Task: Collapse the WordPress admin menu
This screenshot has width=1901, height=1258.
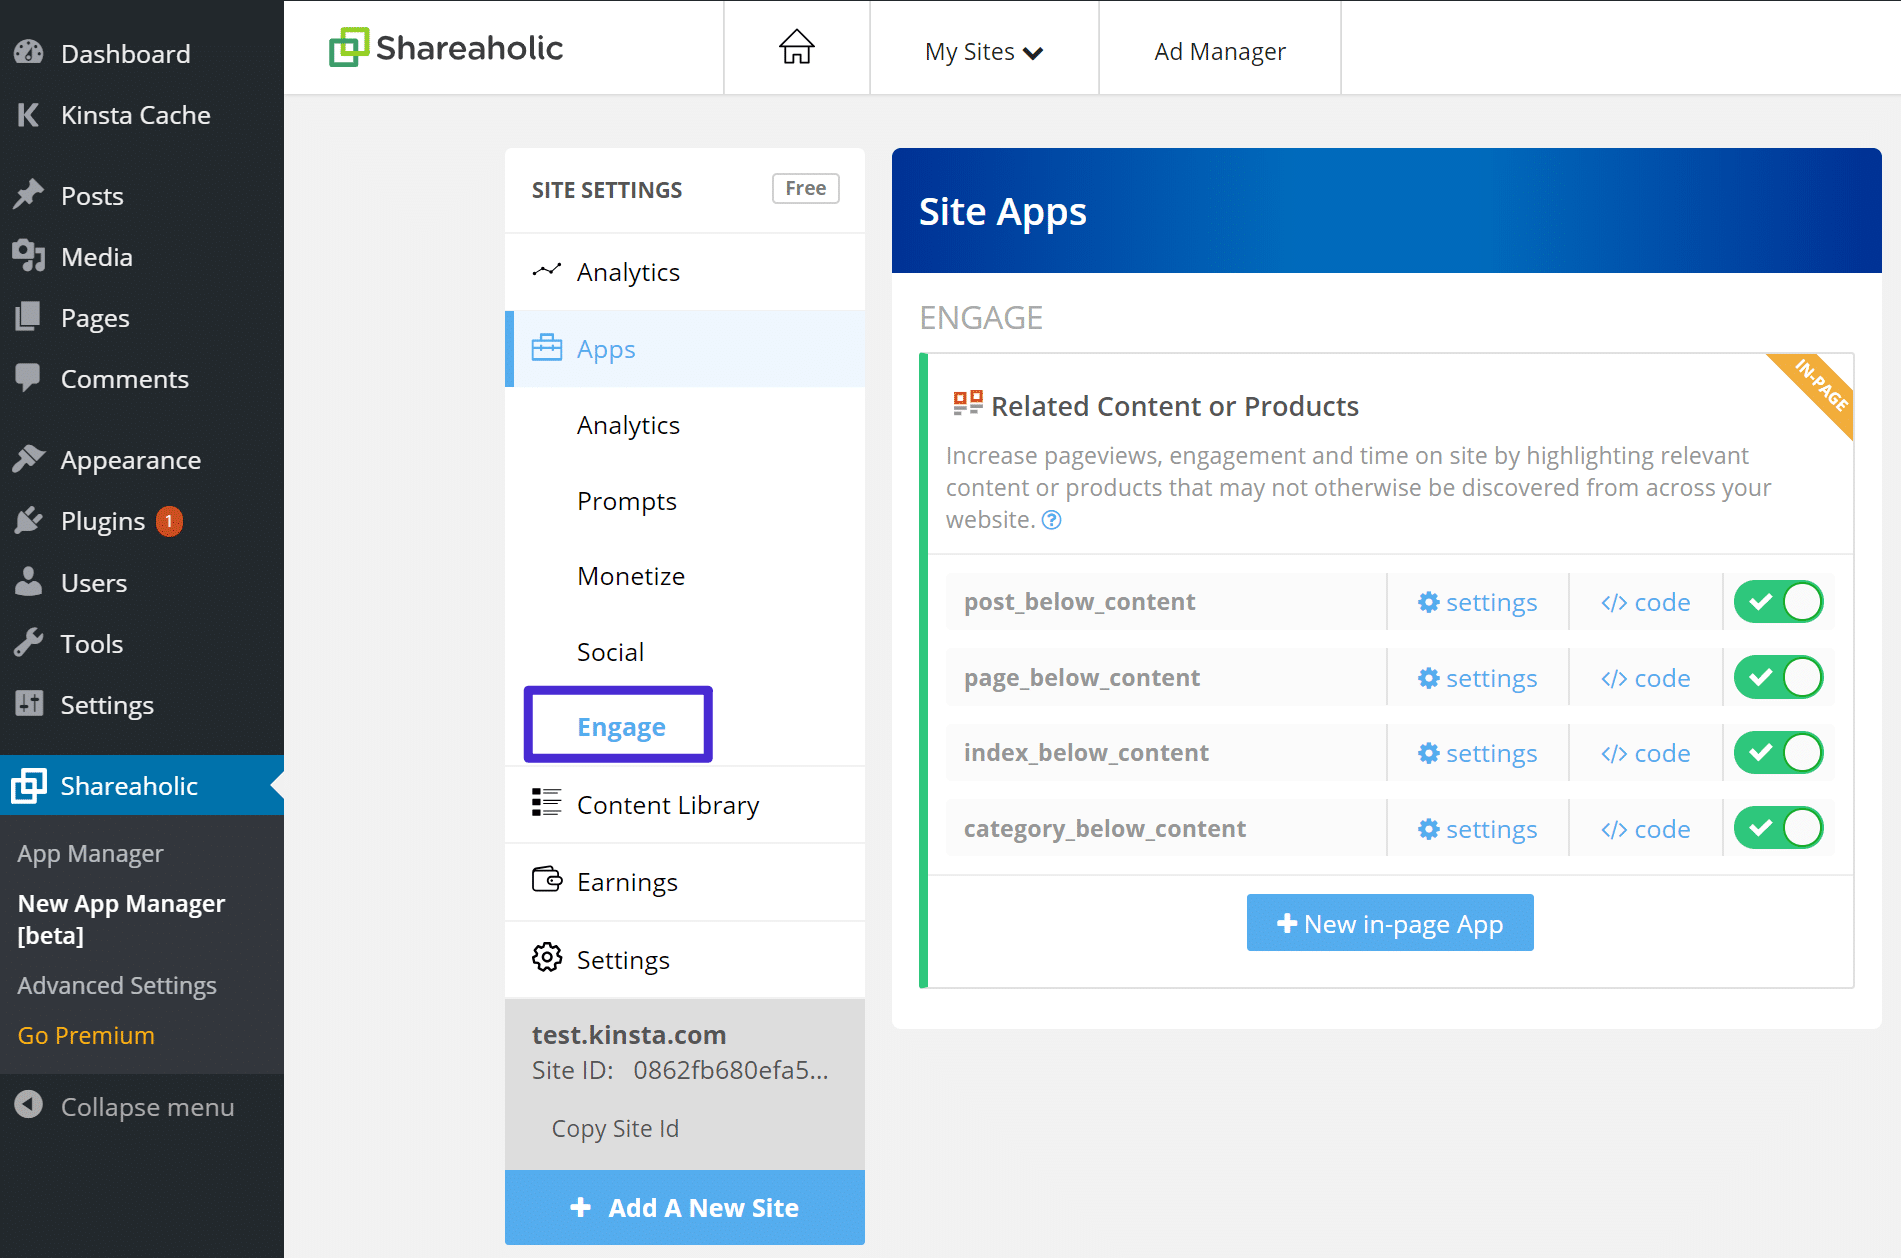Action: click(x=146, y=1107)
